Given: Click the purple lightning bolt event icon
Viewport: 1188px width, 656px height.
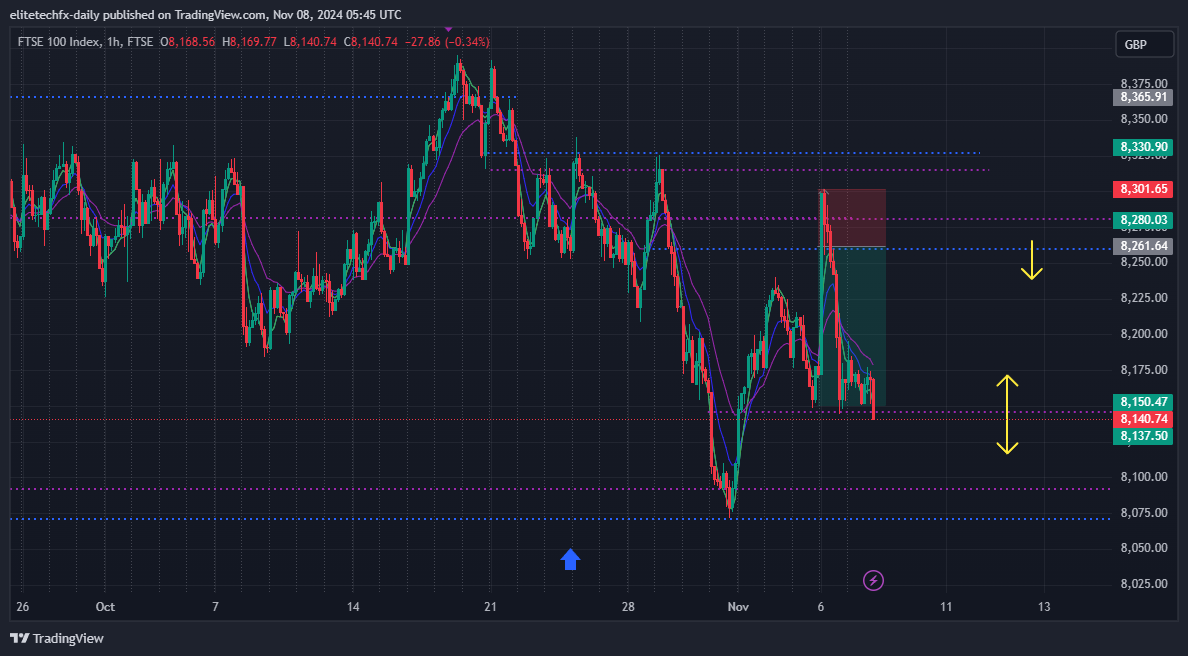Looking at the screenshot, I should coord(874,581).
